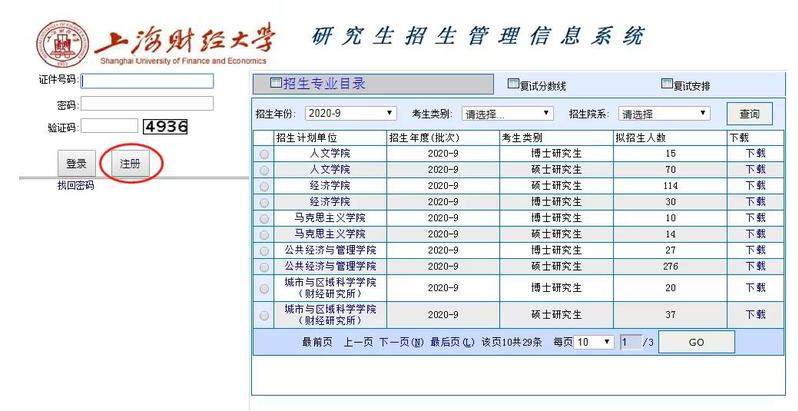Tick the 招生专业目录 checkbox

(x=277, y=84)
